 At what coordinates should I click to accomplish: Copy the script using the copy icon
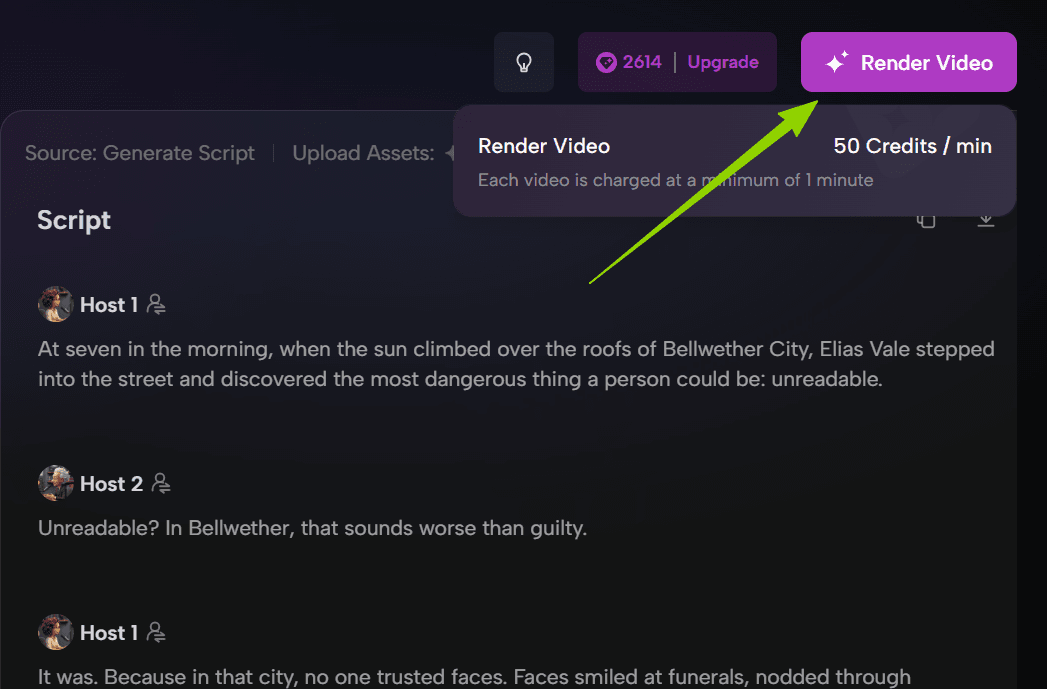[925, 220]
